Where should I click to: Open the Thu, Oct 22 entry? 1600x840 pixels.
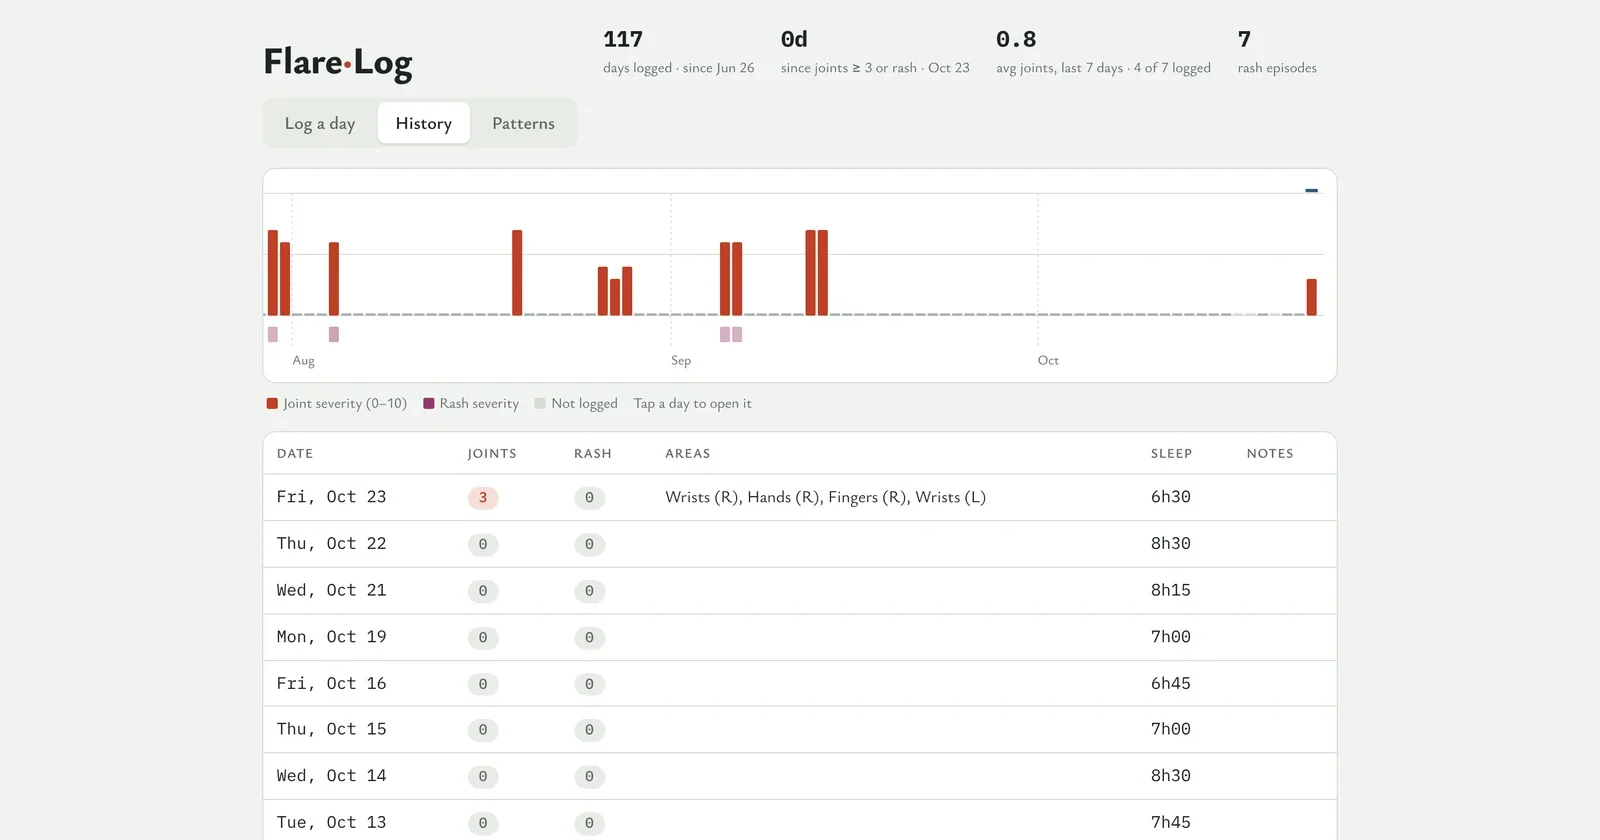tap(800, 544)
